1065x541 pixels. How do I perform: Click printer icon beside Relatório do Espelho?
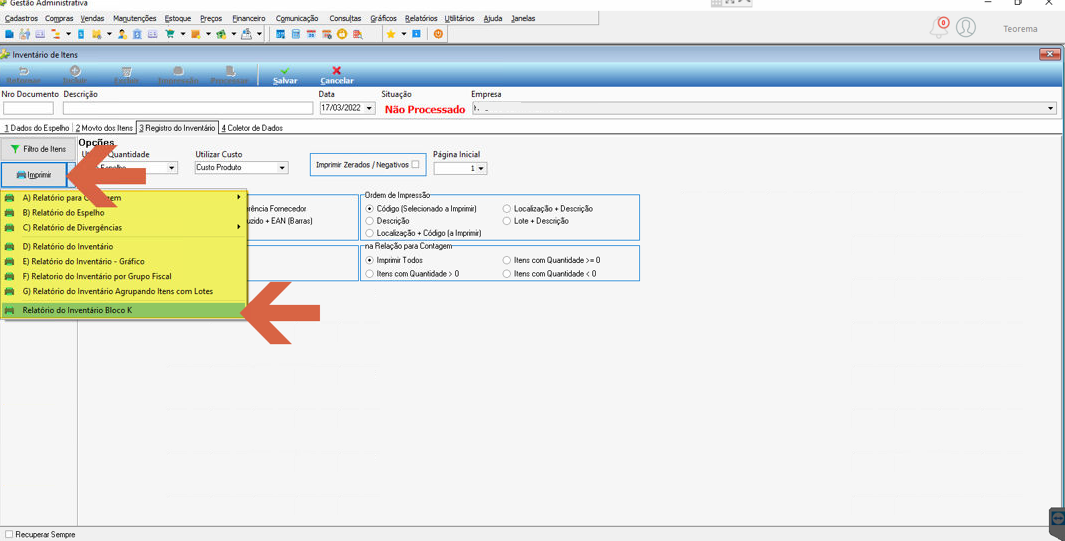tap(10, 212)
